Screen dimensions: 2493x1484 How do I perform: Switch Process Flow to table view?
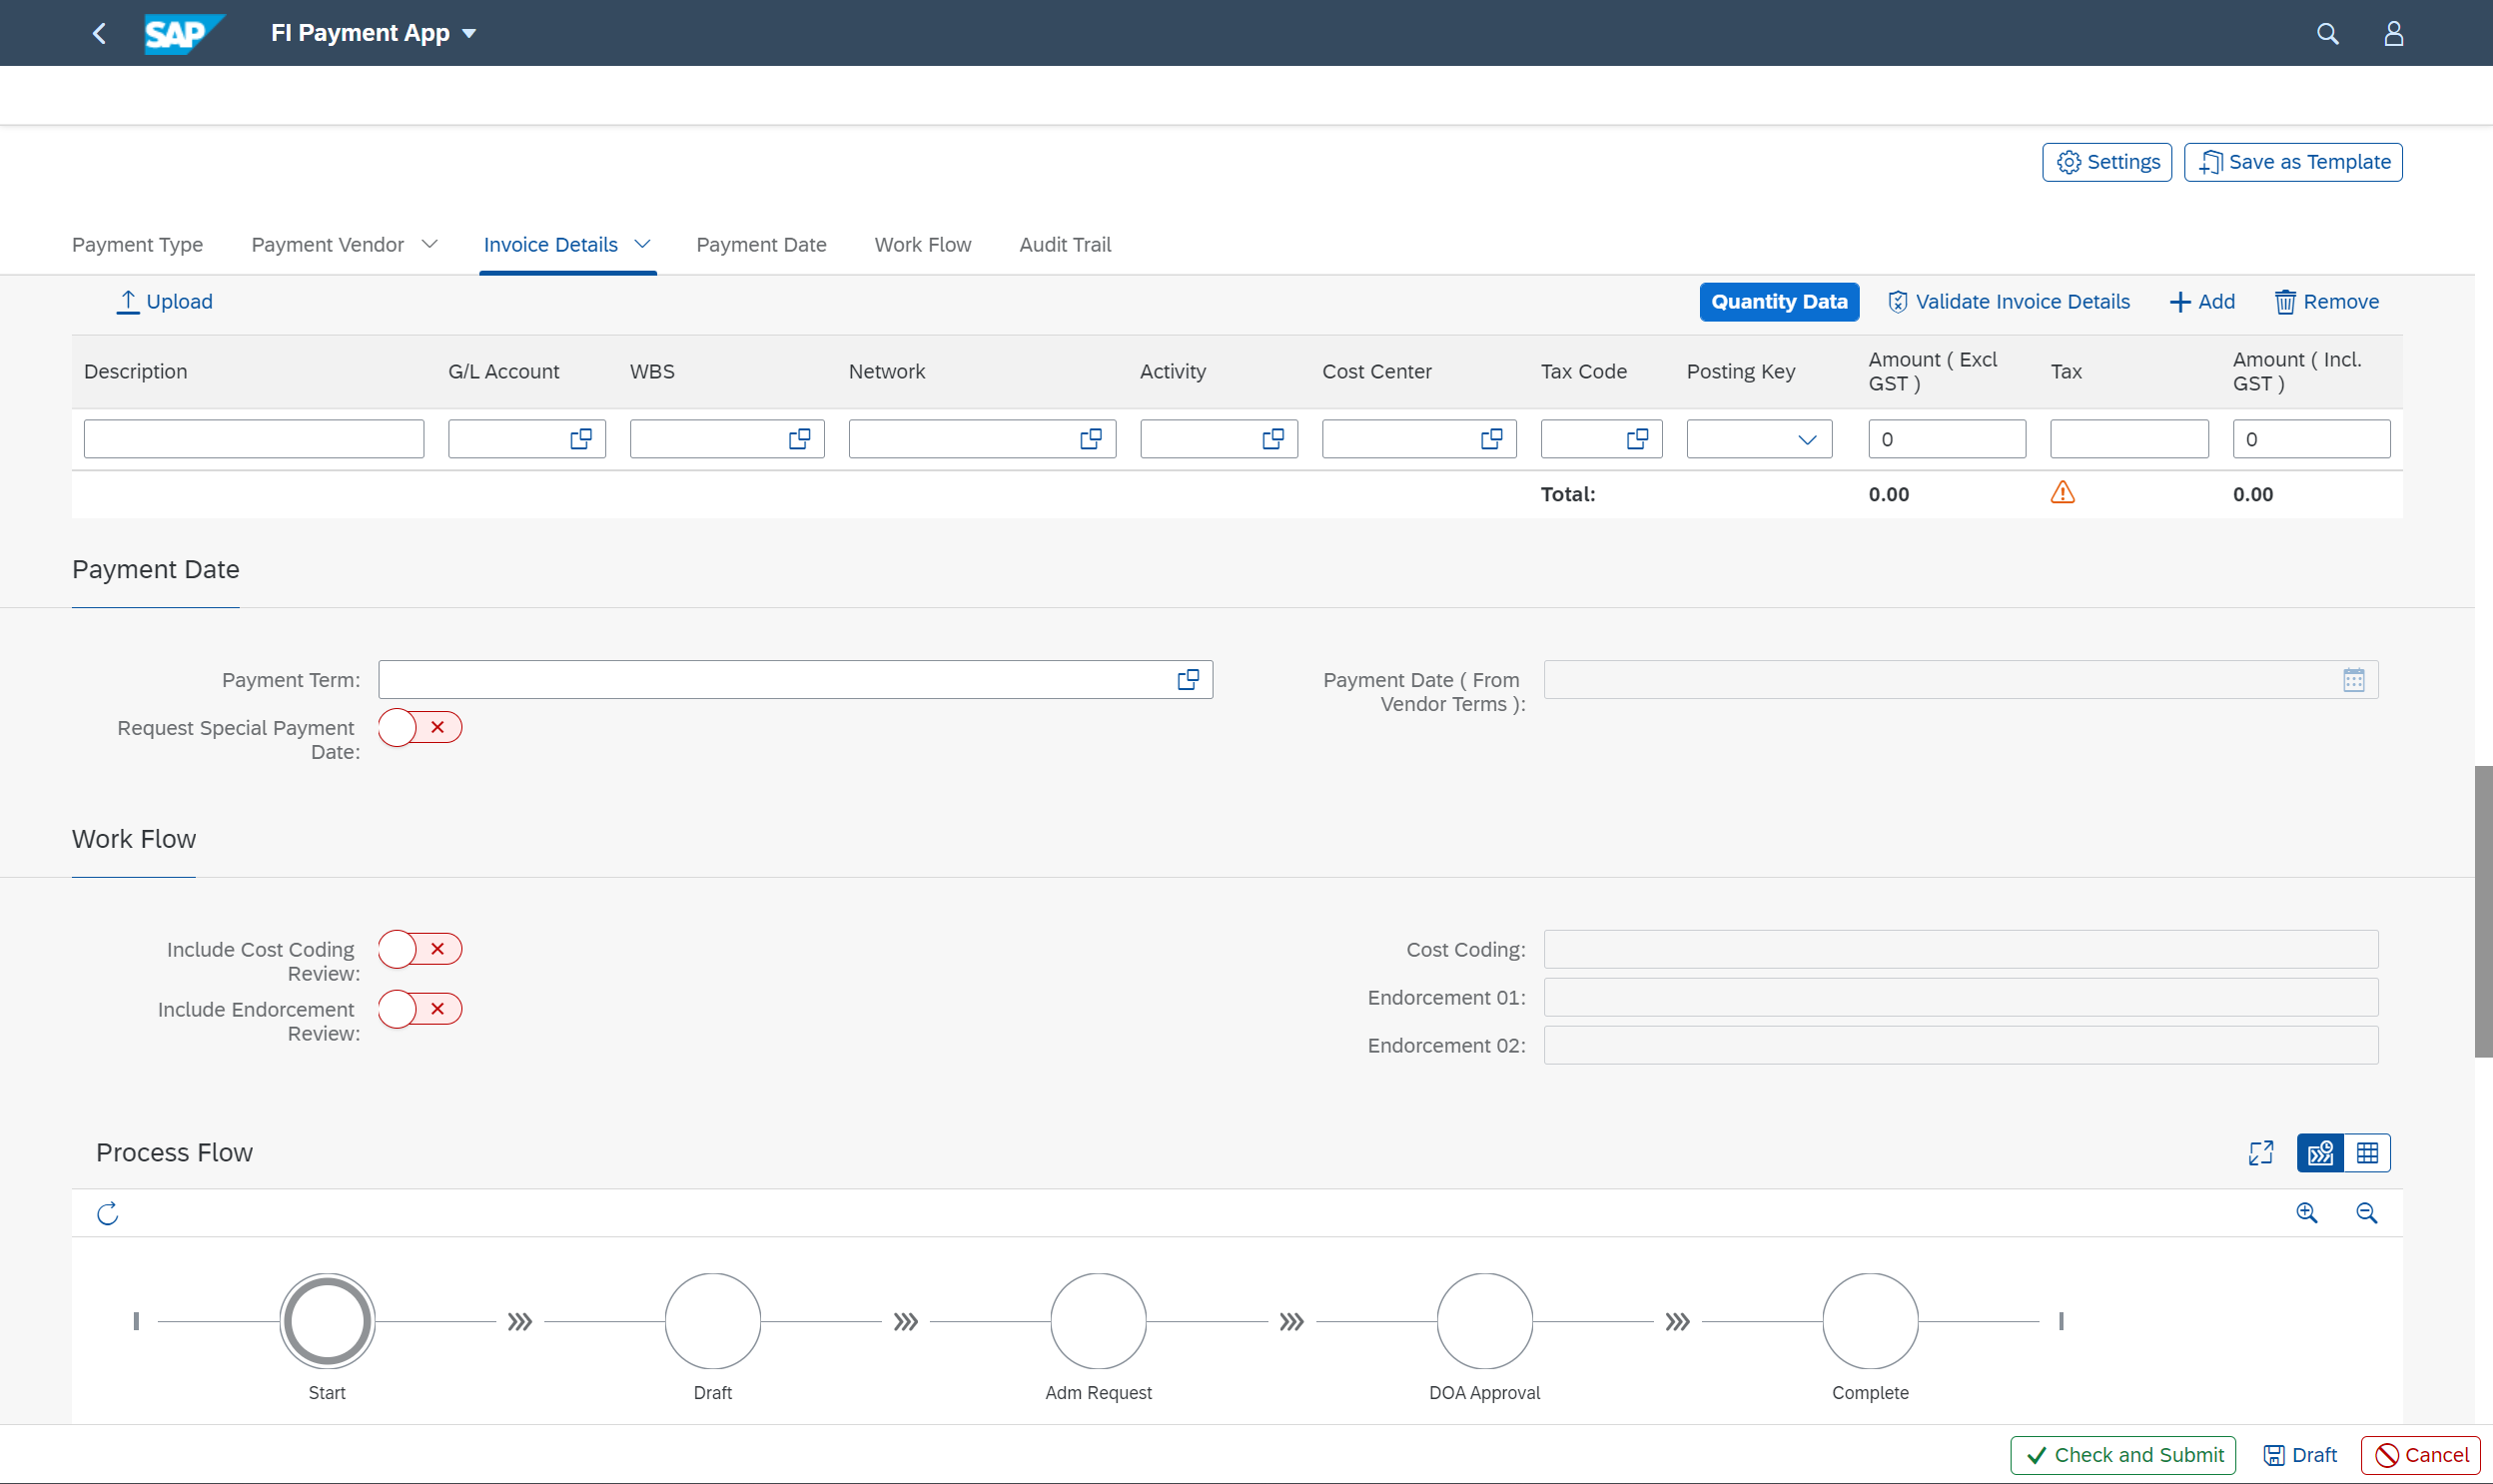tap(2367, 1152)
